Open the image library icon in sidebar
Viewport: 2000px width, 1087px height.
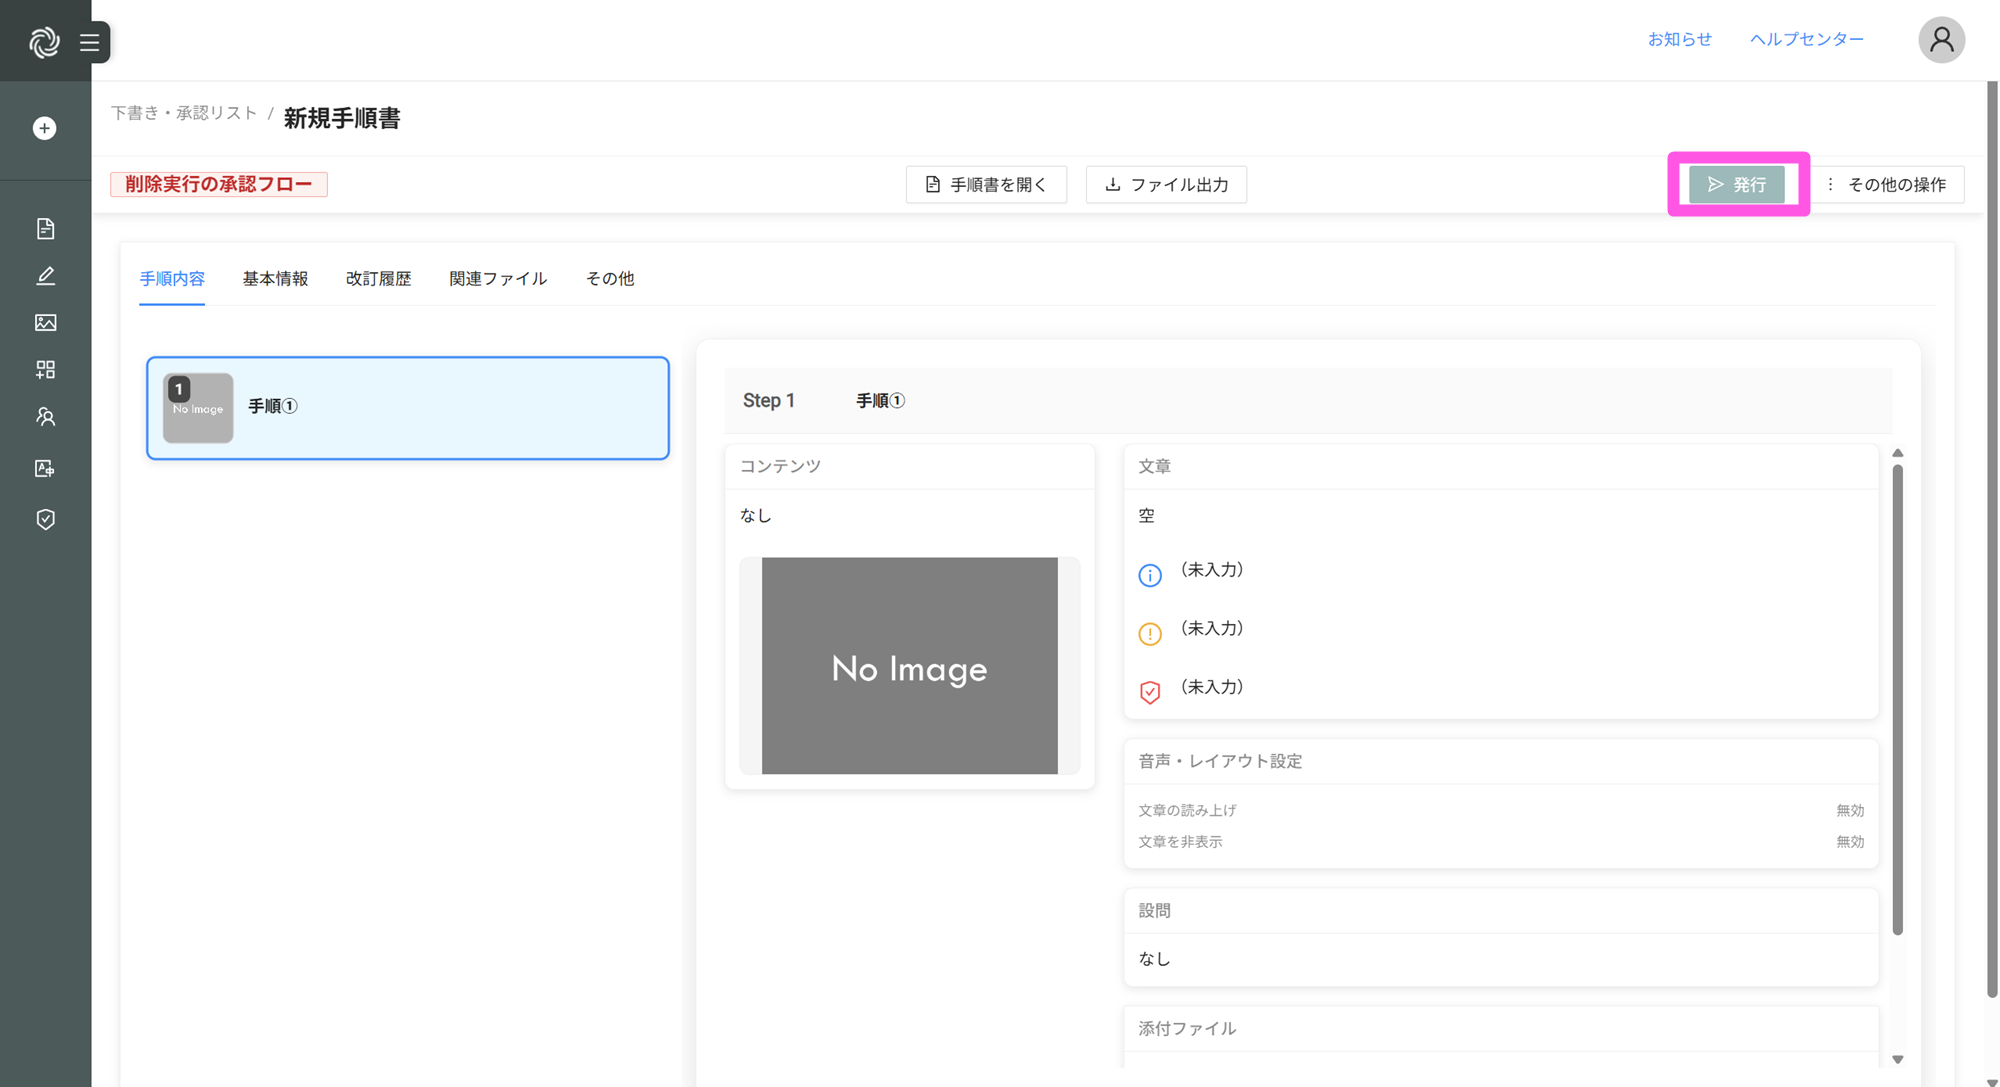coord(45,323)
